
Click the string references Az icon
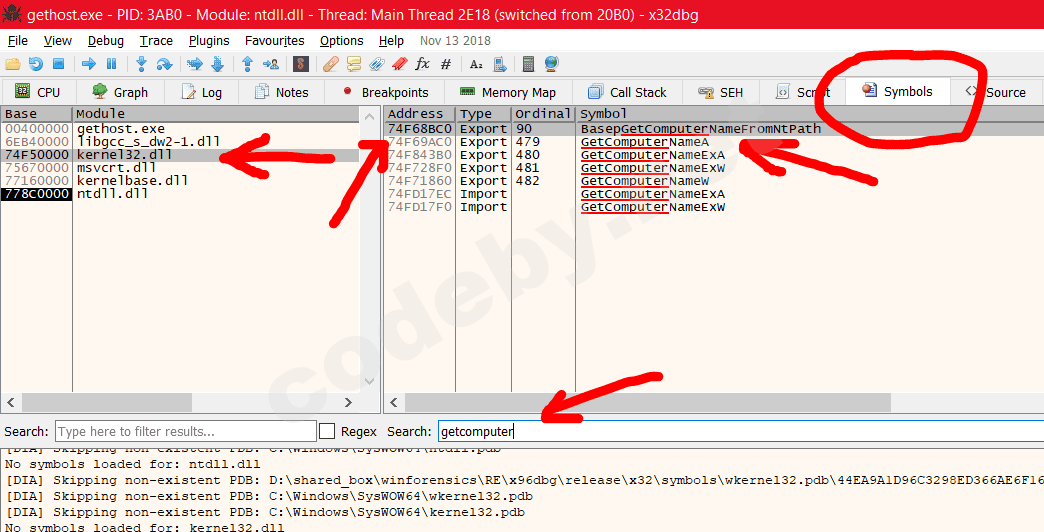(476, 64)
